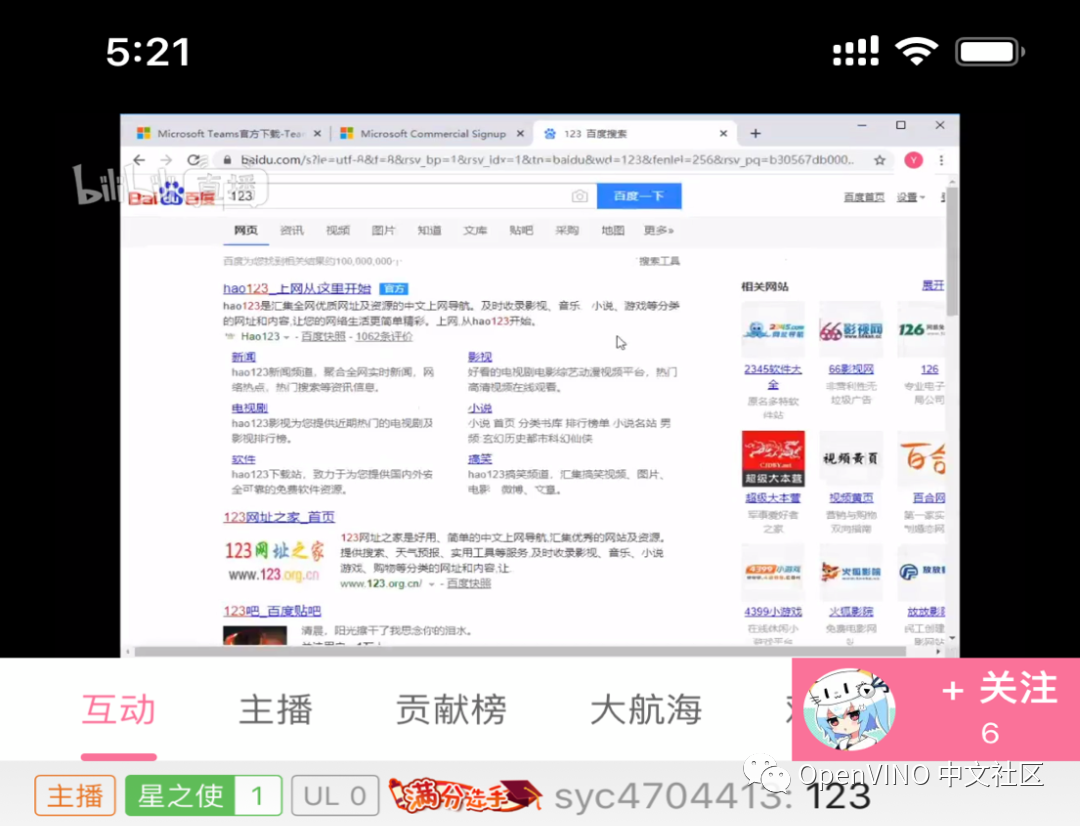The width and height of the screenshot is (1080, 826).
Task: Click the Baidu search input box
Action: (409, 196)
